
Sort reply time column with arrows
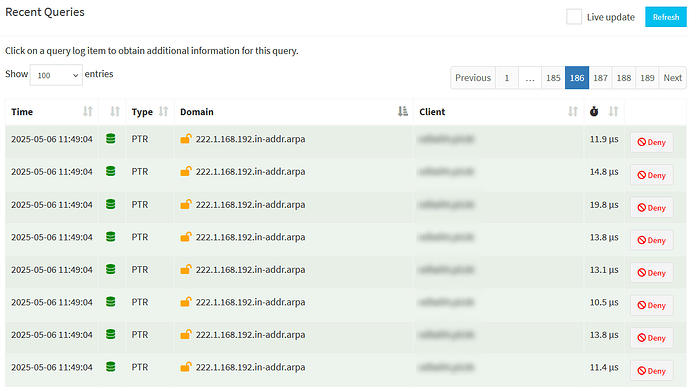[613, 112]
